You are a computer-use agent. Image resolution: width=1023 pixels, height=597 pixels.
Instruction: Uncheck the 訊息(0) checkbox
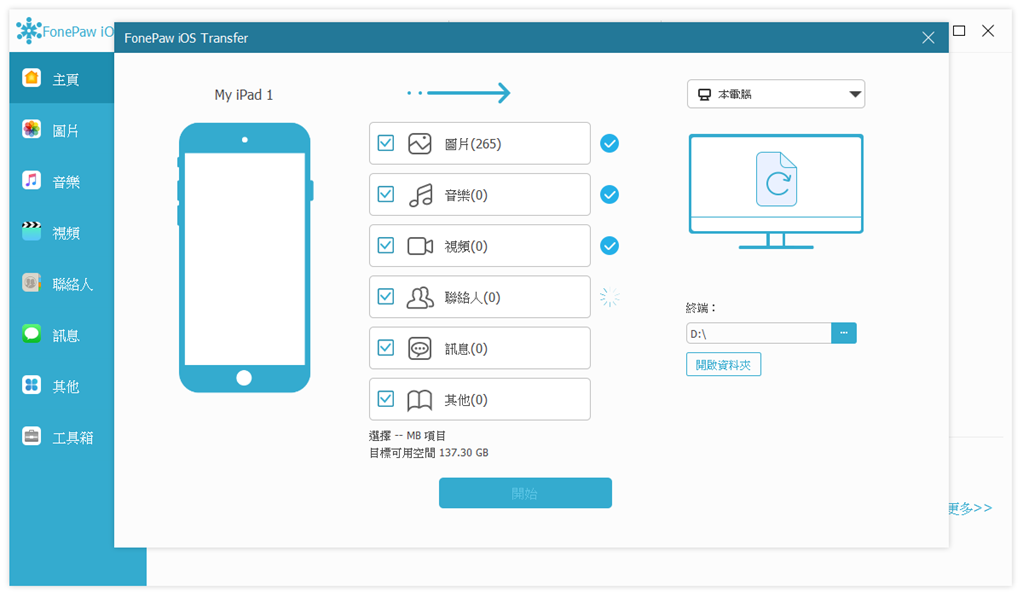[386, 347]
